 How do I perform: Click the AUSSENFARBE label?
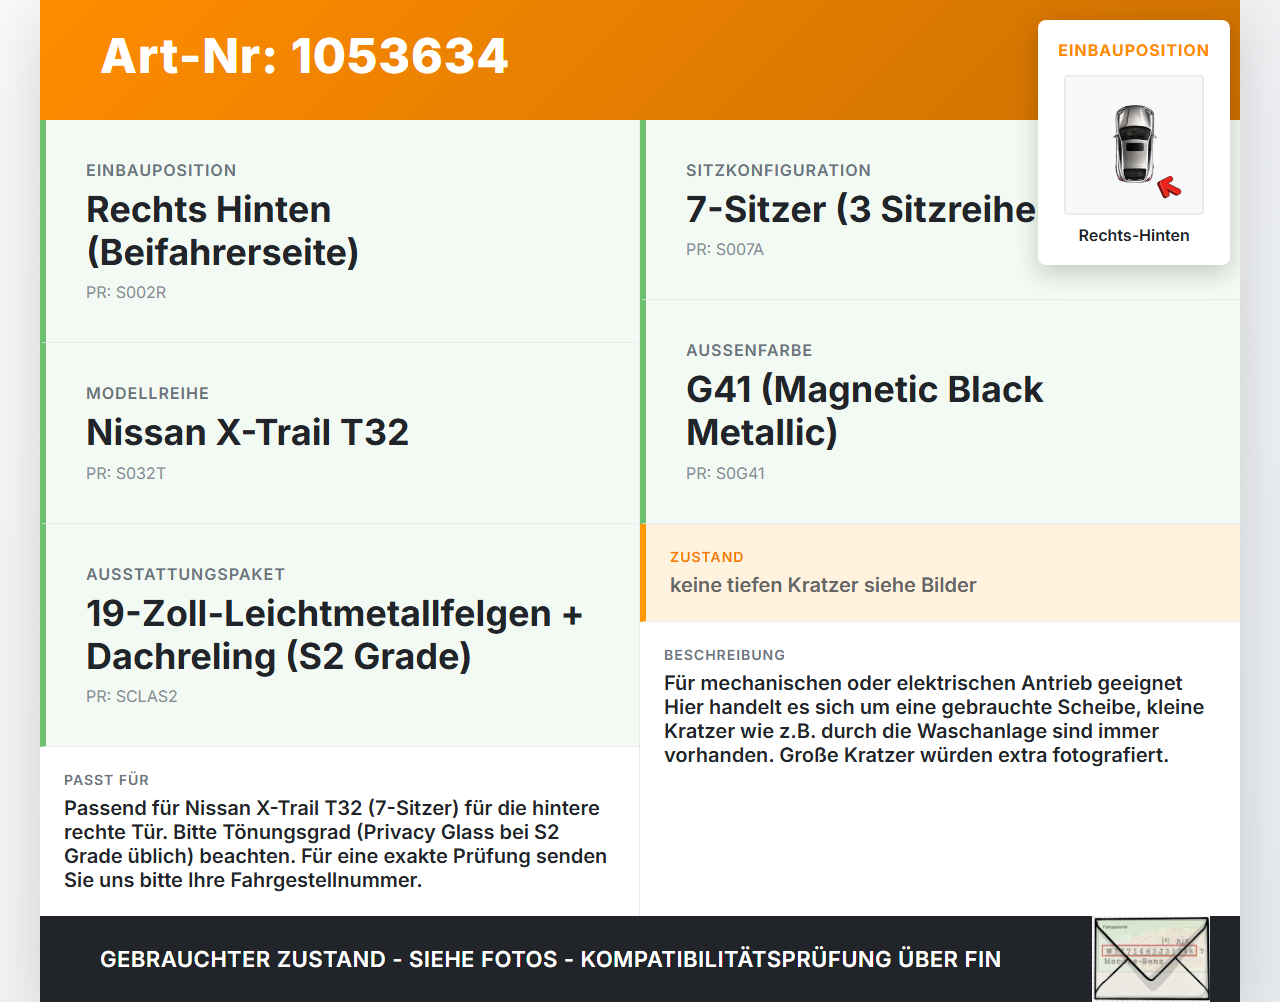(x=749, y=350)
